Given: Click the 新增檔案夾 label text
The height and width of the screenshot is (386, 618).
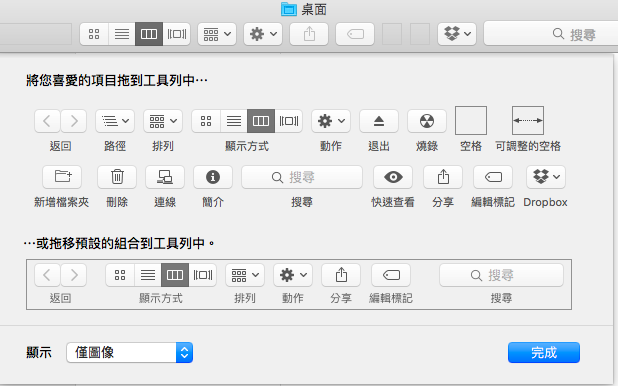Looking at the screenshot, I should pos(61,202).
